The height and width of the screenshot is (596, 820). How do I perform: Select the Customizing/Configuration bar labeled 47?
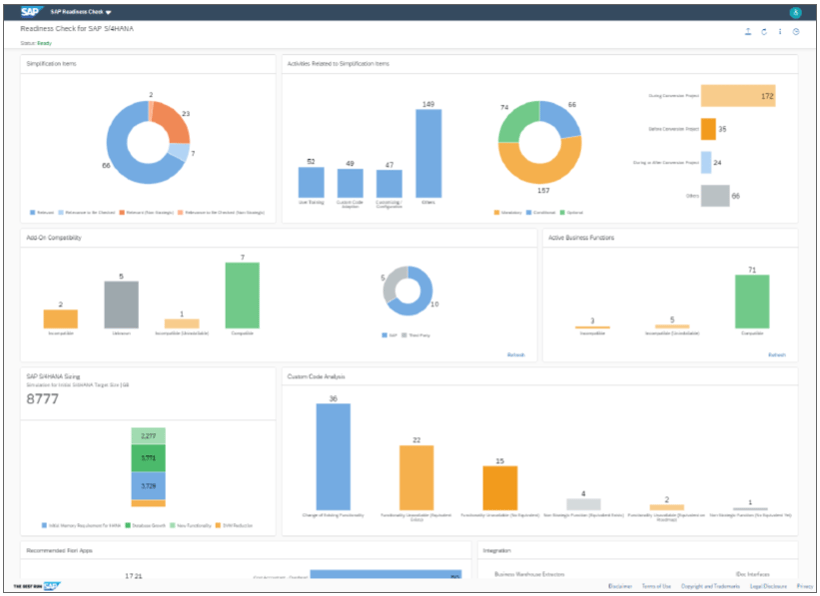[389, 184]
